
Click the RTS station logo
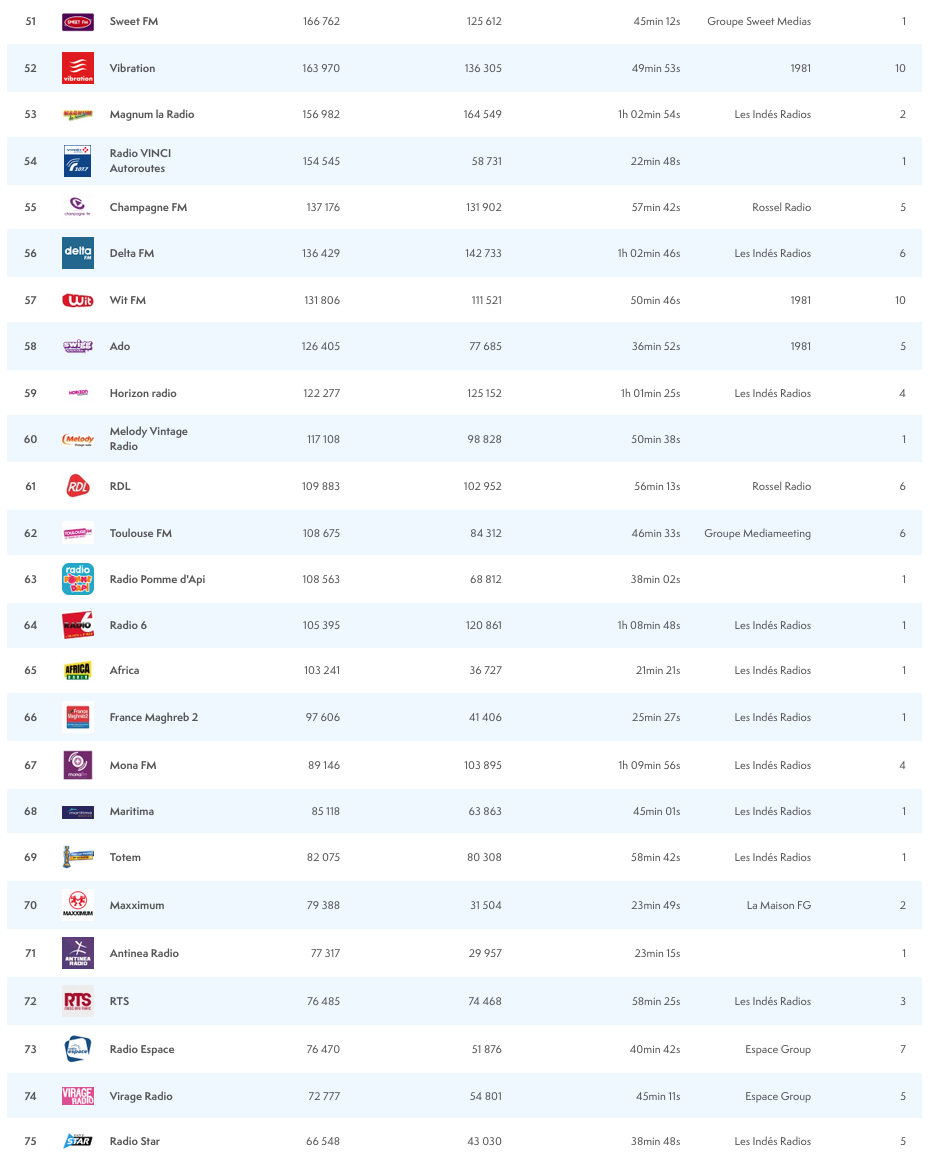pyautogui.click(x=78, y=1001)
